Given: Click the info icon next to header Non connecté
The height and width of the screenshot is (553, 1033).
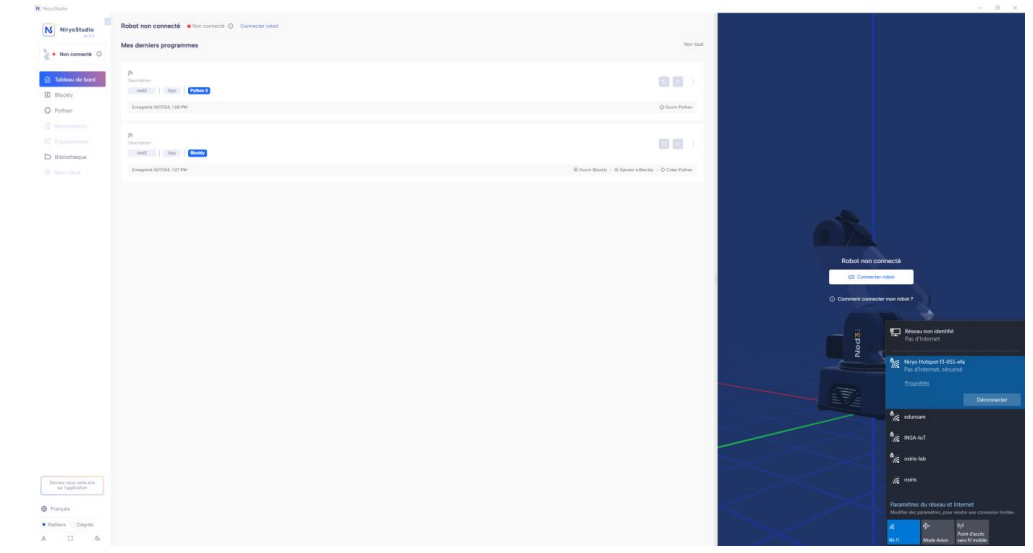Looking at the screenshot, I should click(x=231, y=26).
